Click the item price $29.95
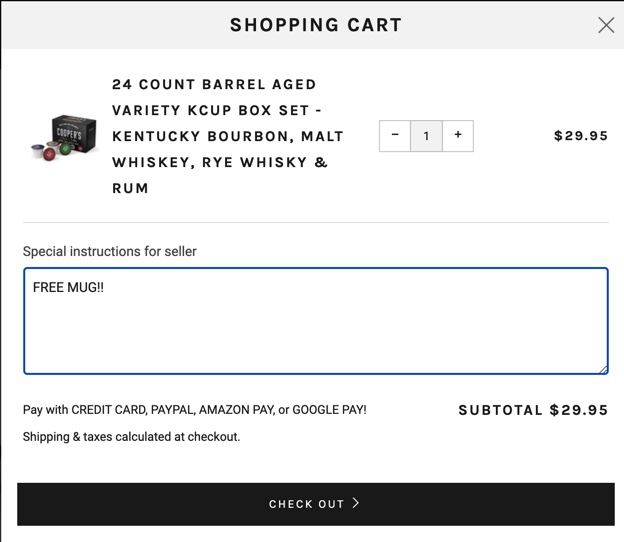The image size is (624, 542). [581, 136]
